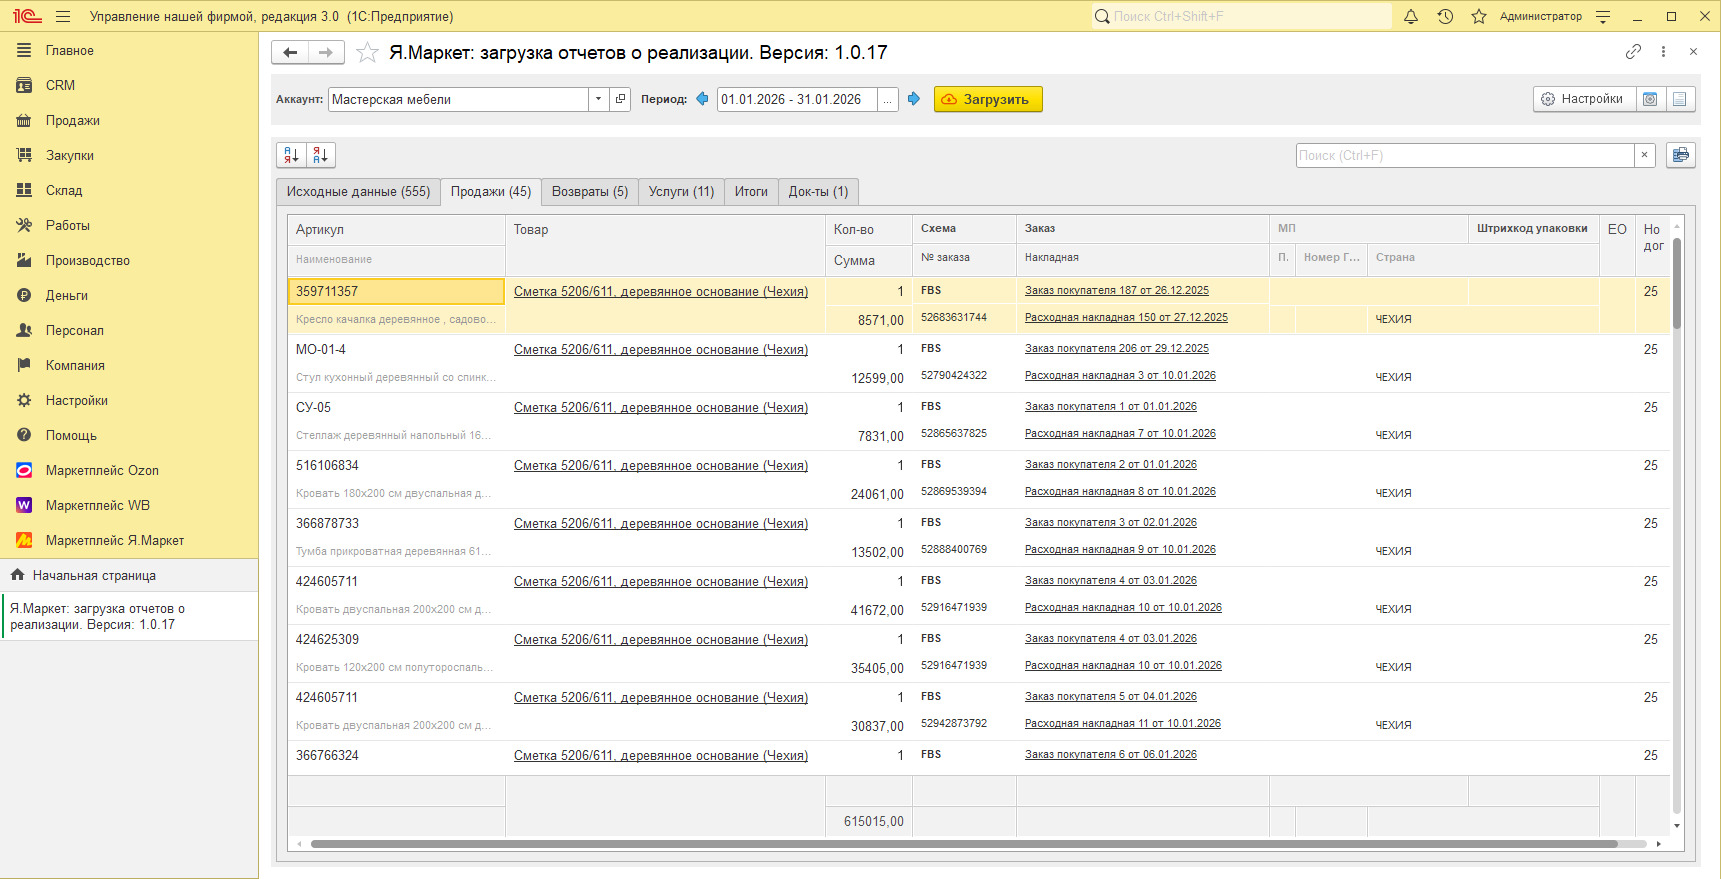The image size is (1721, 879).
Task: Shift period forward with right arrow
Action: point(914,99)
